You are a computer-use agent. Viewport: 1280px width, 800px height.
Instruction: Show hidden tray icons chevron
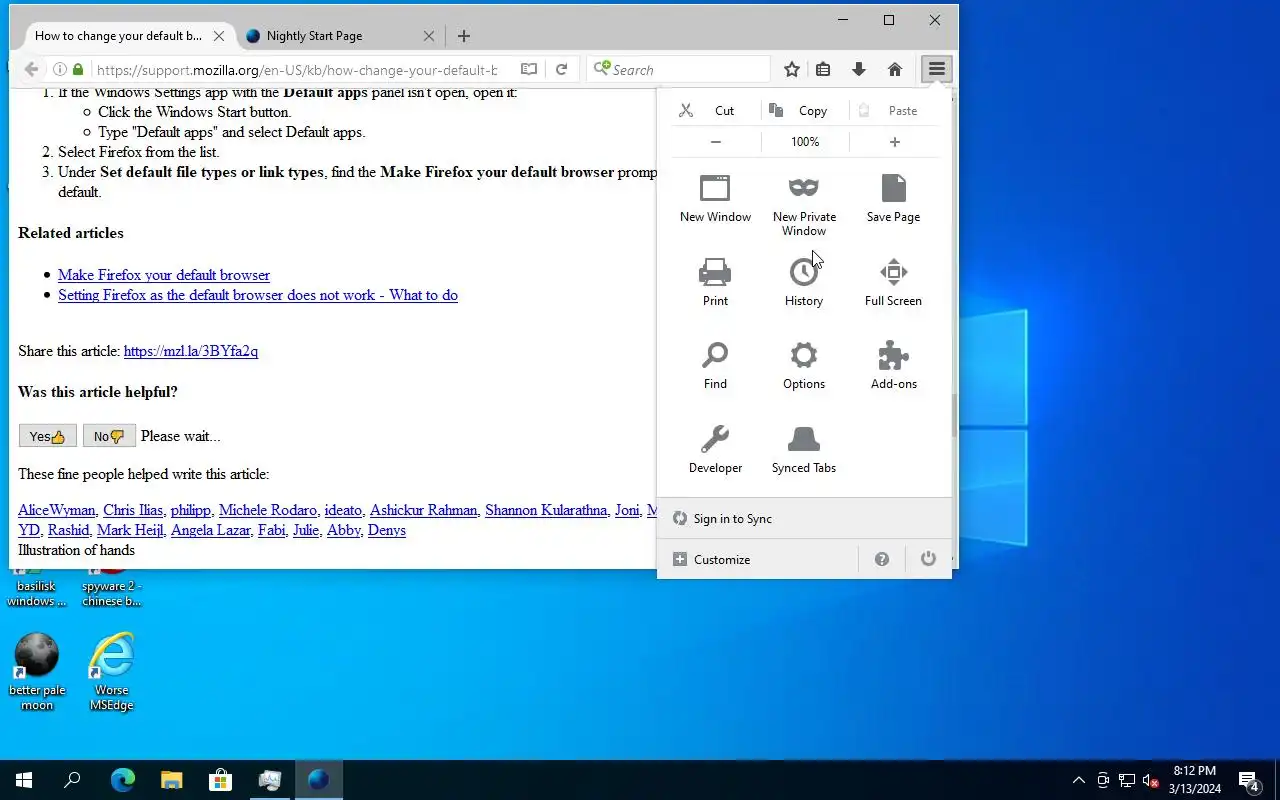[1079, 780]
